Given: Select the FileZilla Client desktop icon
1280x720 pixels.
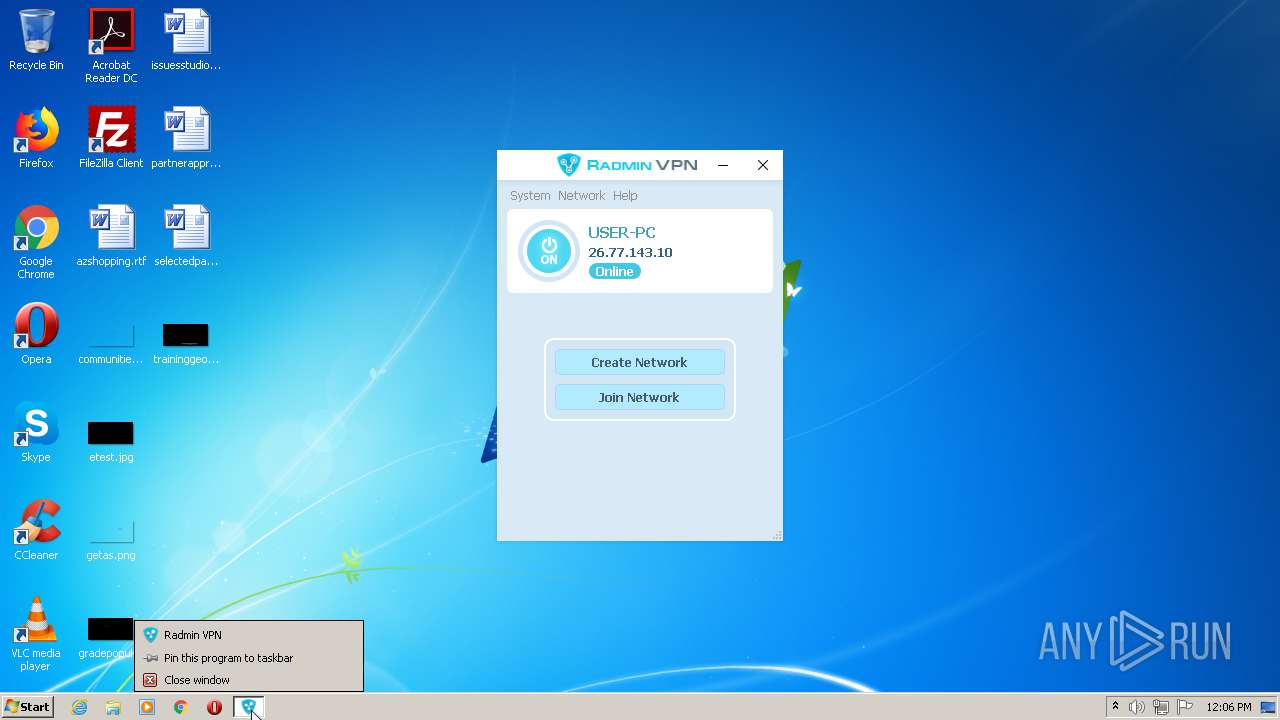Looking at the screenshot, I should coord(111,138).
